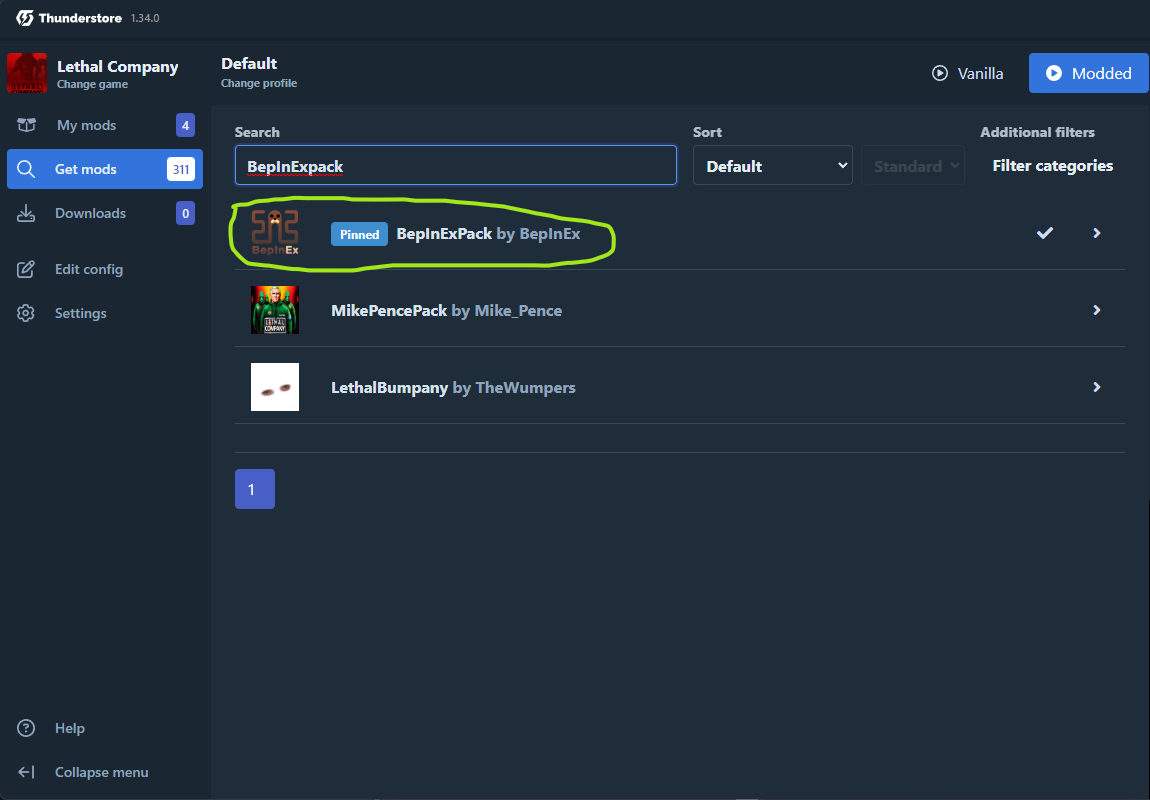Open the My mods section

coord(105,125)
